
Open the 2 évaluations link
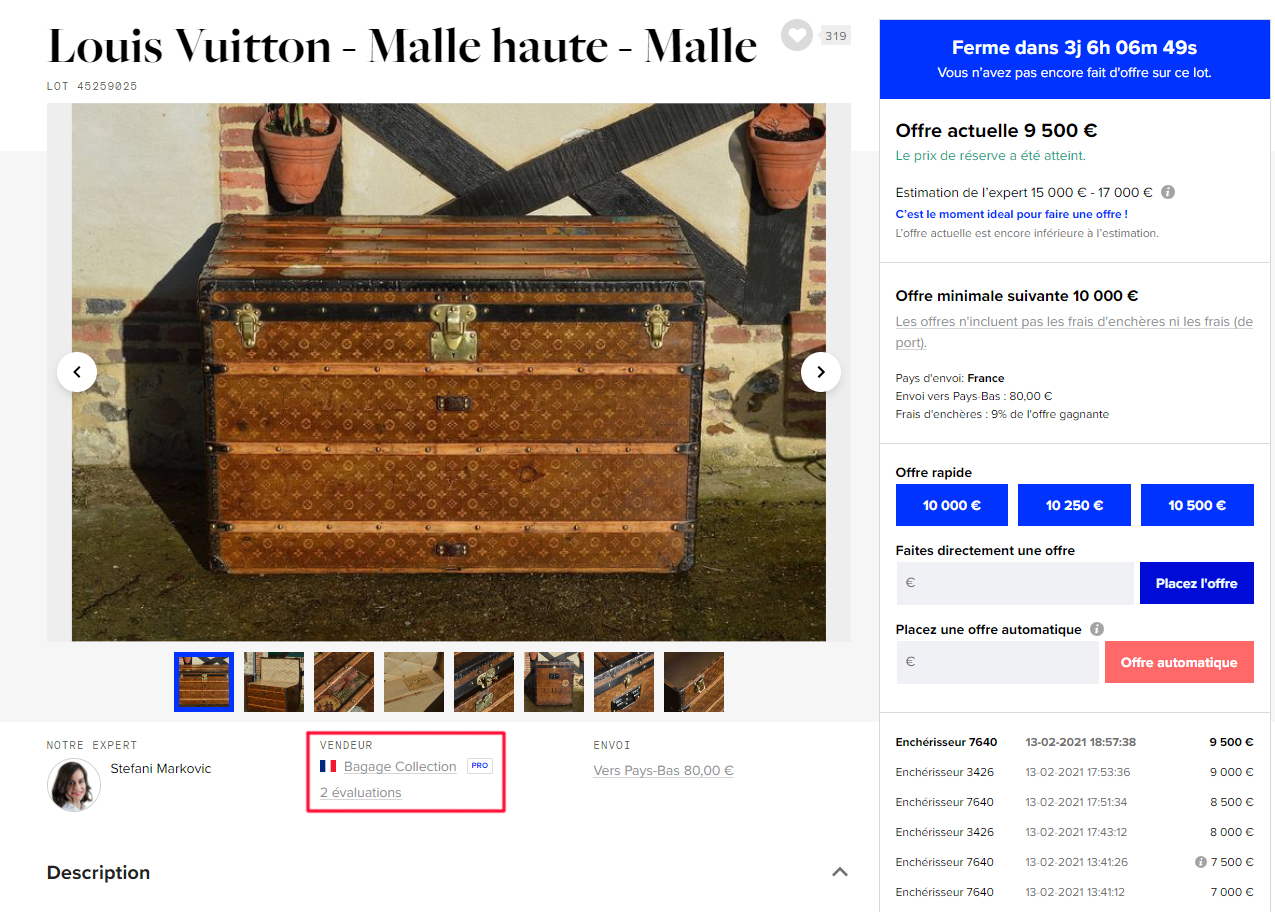(361, 792)
